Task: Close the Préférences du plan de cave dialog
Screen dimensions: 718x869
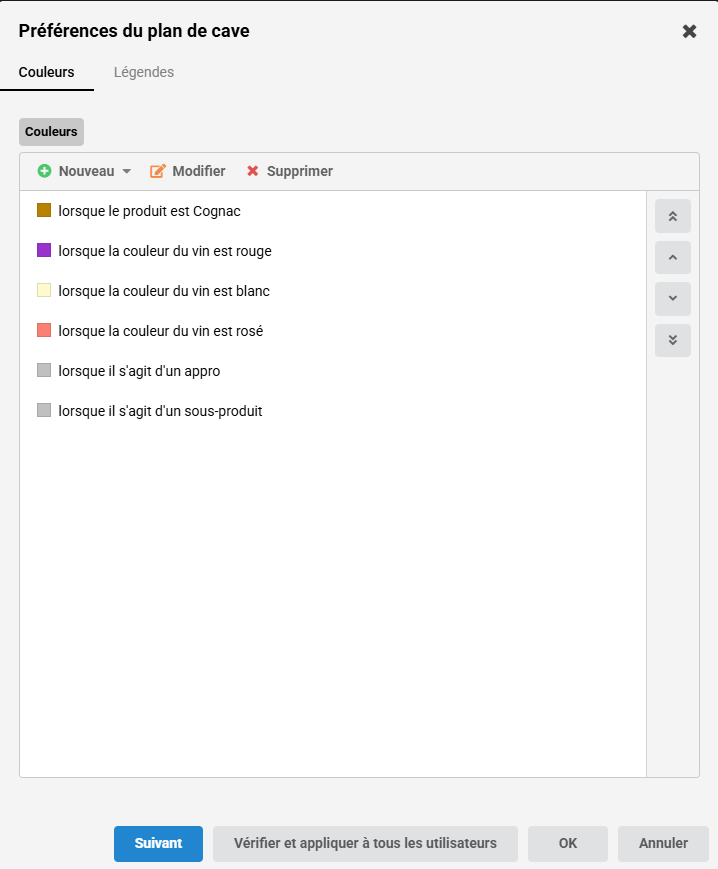Action: pyautogui.click(x=689, y=31)
